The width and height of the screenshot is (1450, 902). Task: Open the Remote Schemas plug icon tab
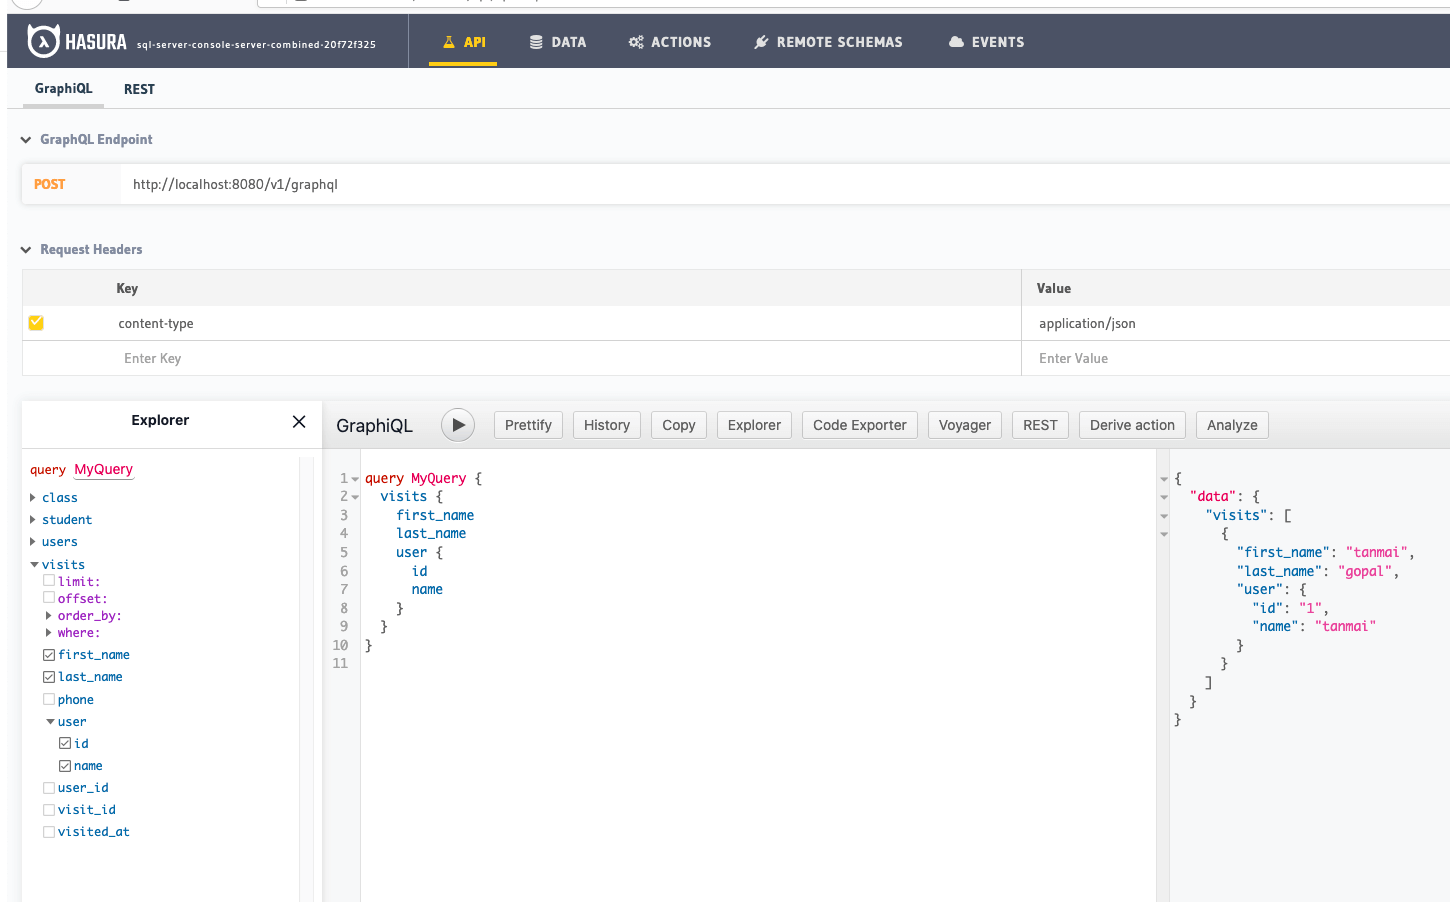761,42
